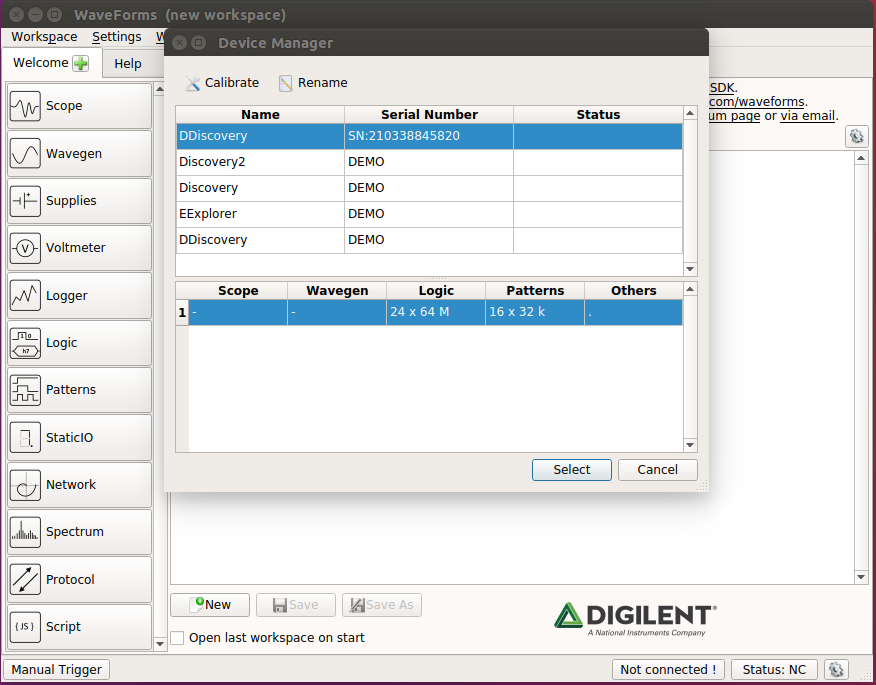The image size is (876, 685).
Task: Click the down arrow of configuration list scrollbar
Action: point(690,445)
